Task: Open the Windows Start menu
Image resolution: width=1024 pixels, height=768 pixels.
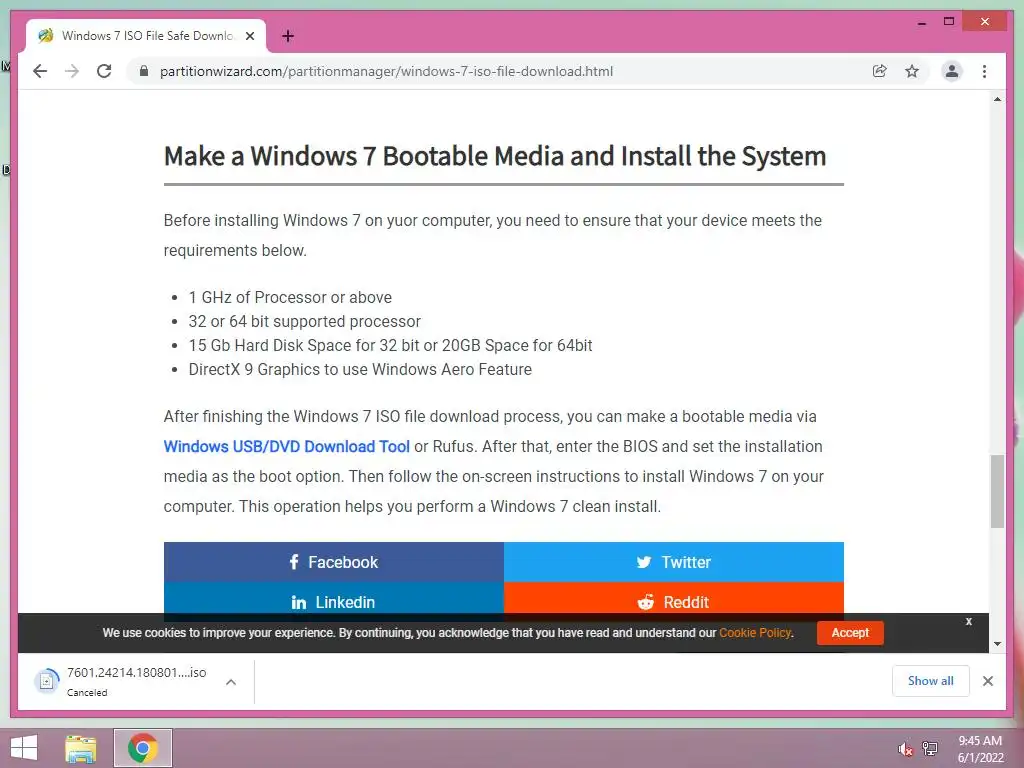Action: click(x=24, y=748)
